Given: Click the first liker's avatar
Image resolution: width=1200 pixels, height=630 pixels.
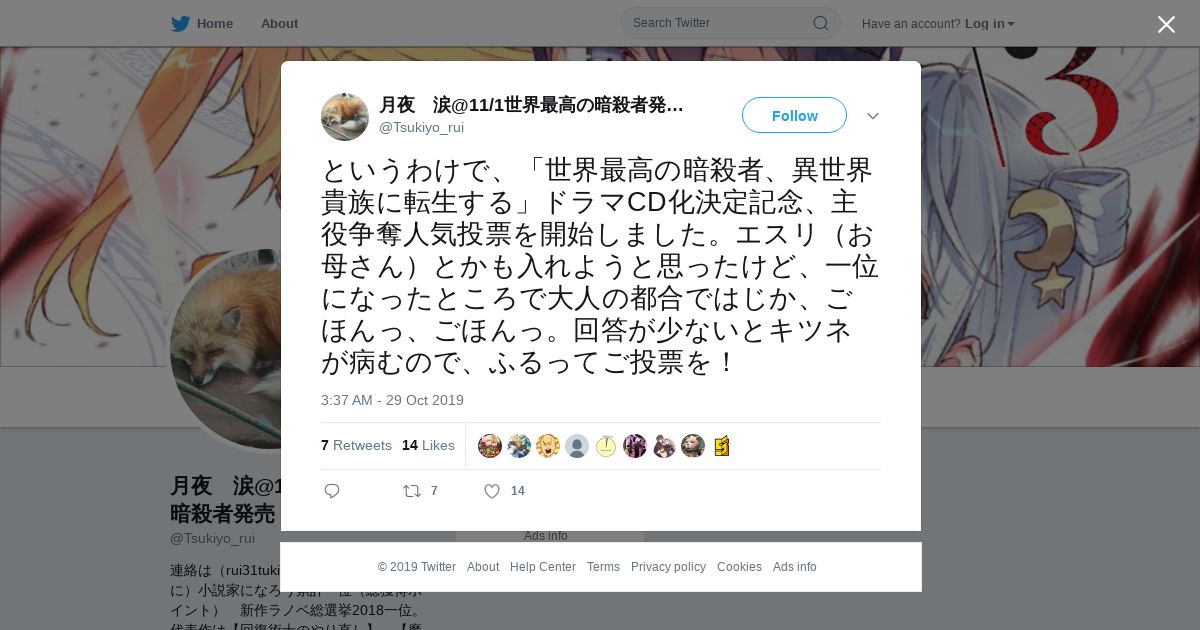Looking at the screenshot, I should (x=490, y=446).
